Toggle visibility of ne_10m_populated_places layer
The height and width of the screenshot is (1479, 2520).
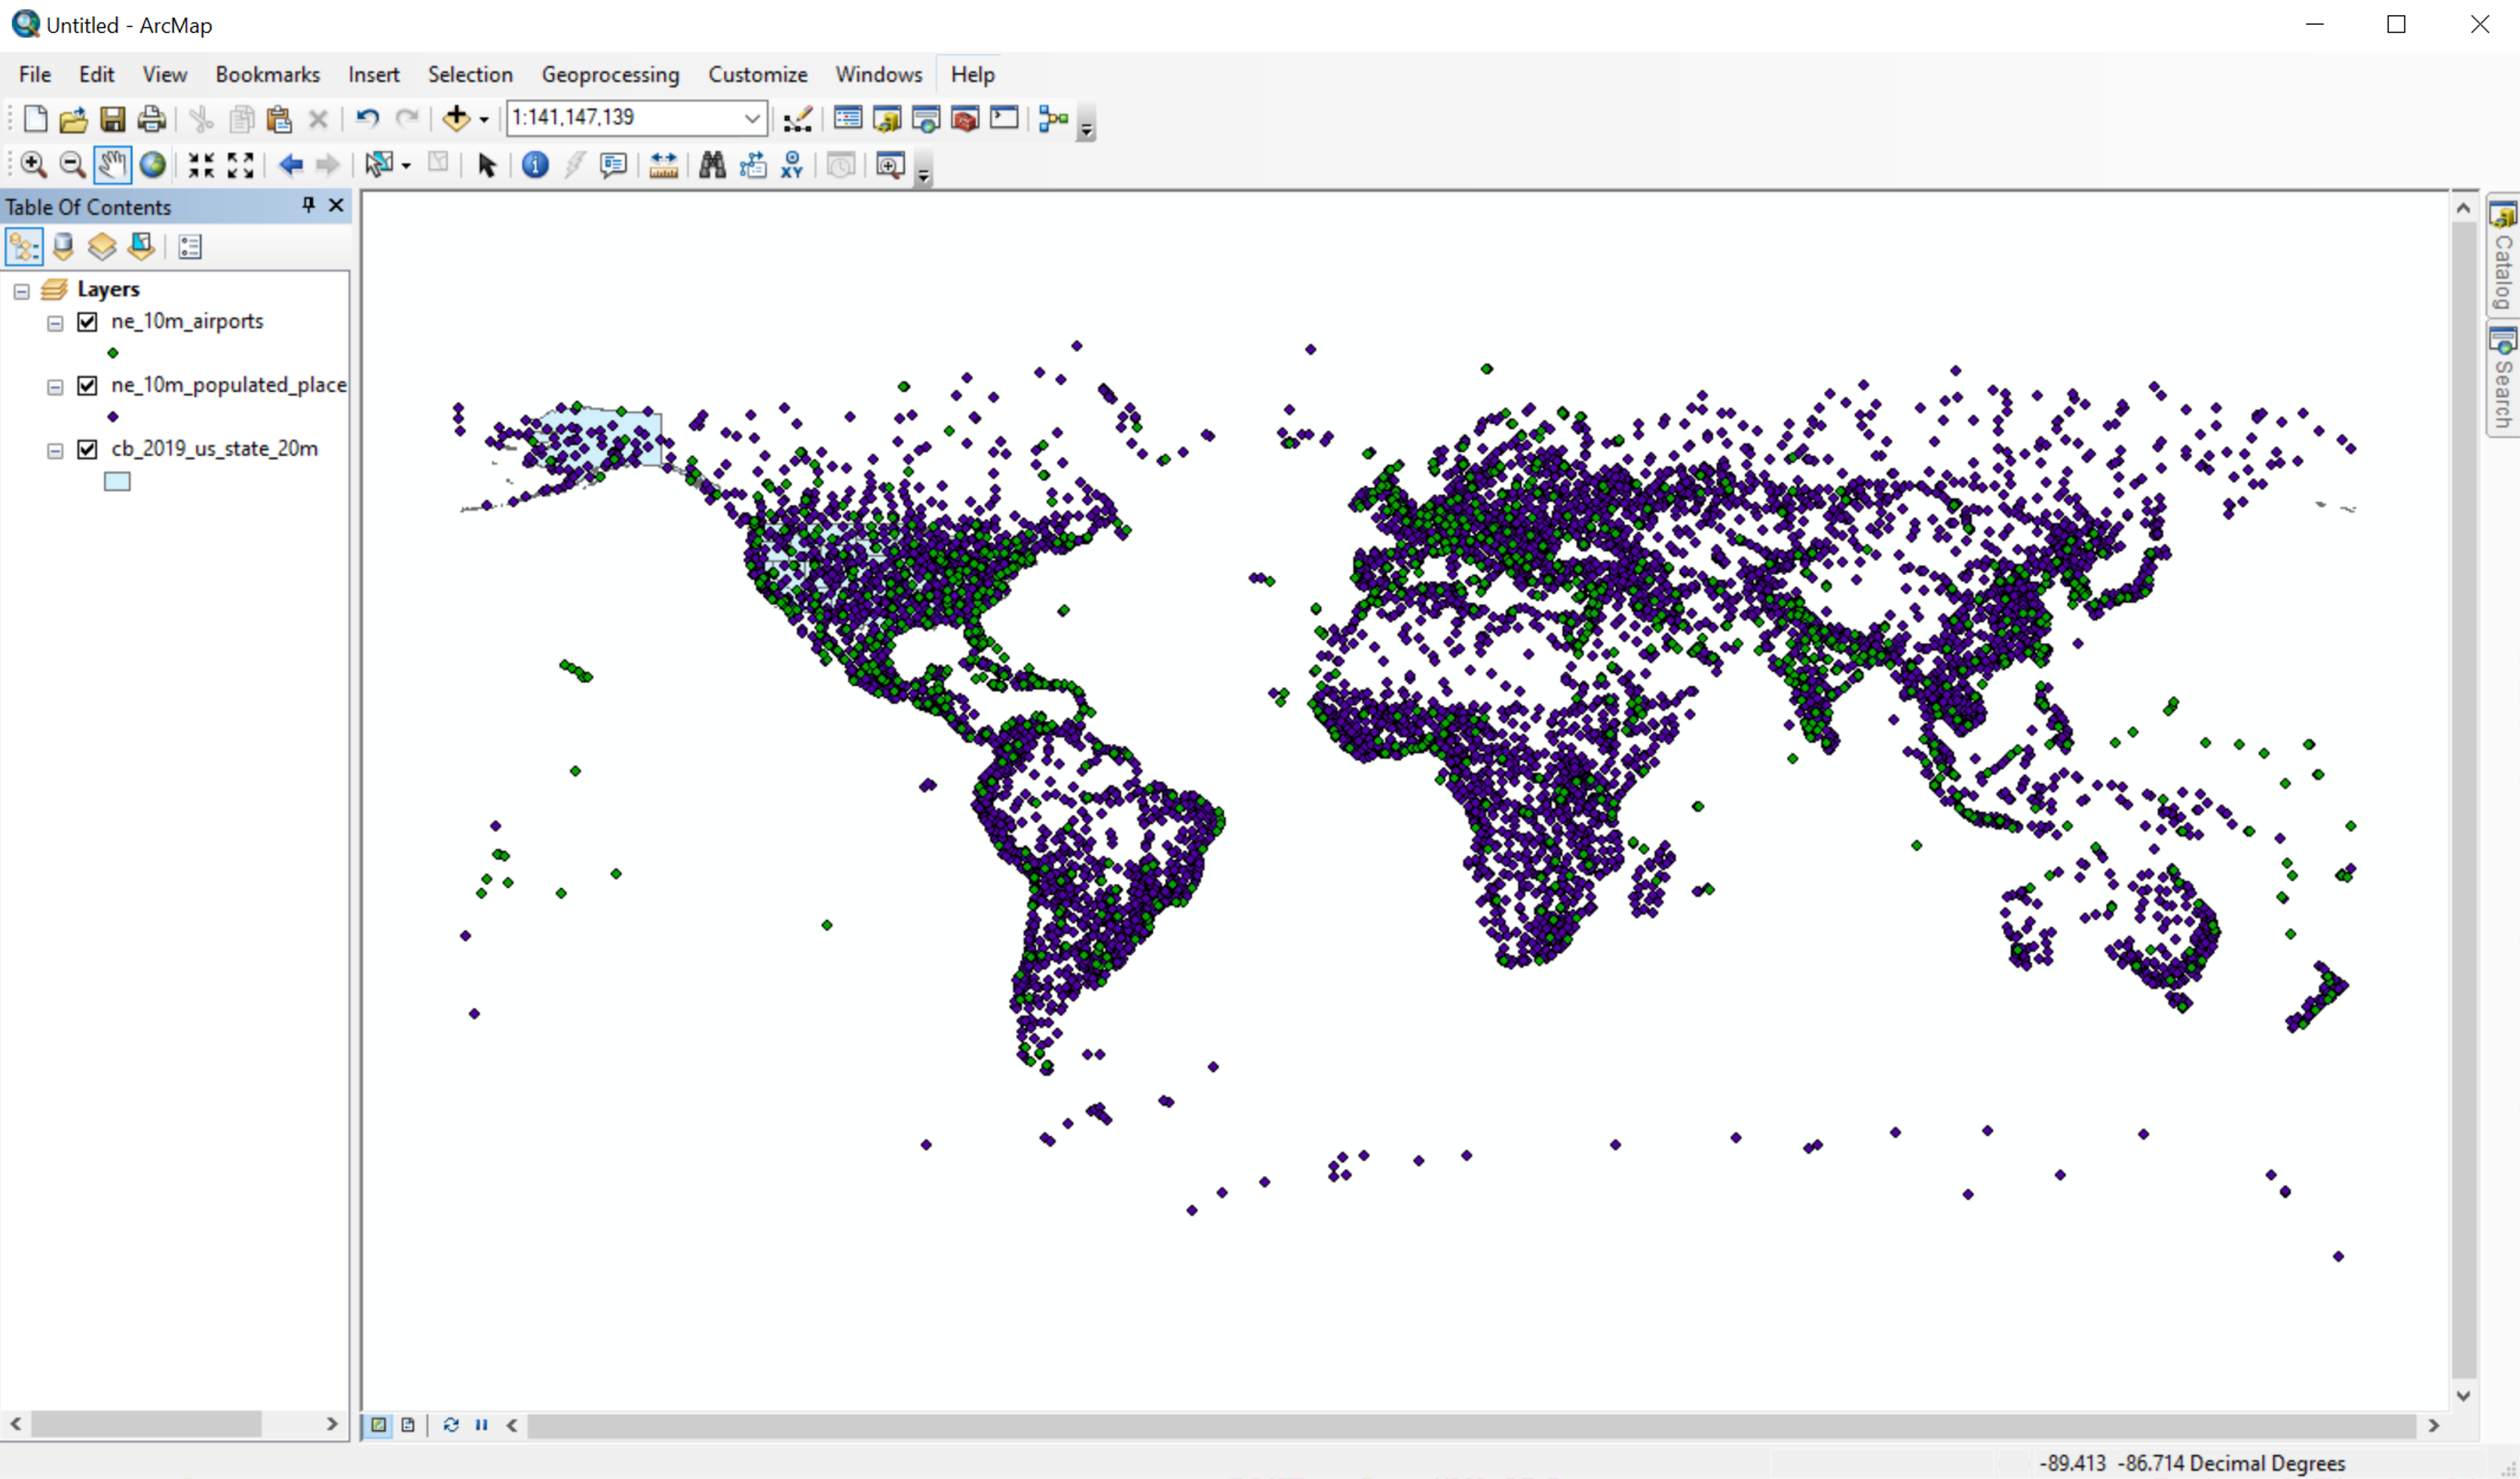(x=88, y=386)
